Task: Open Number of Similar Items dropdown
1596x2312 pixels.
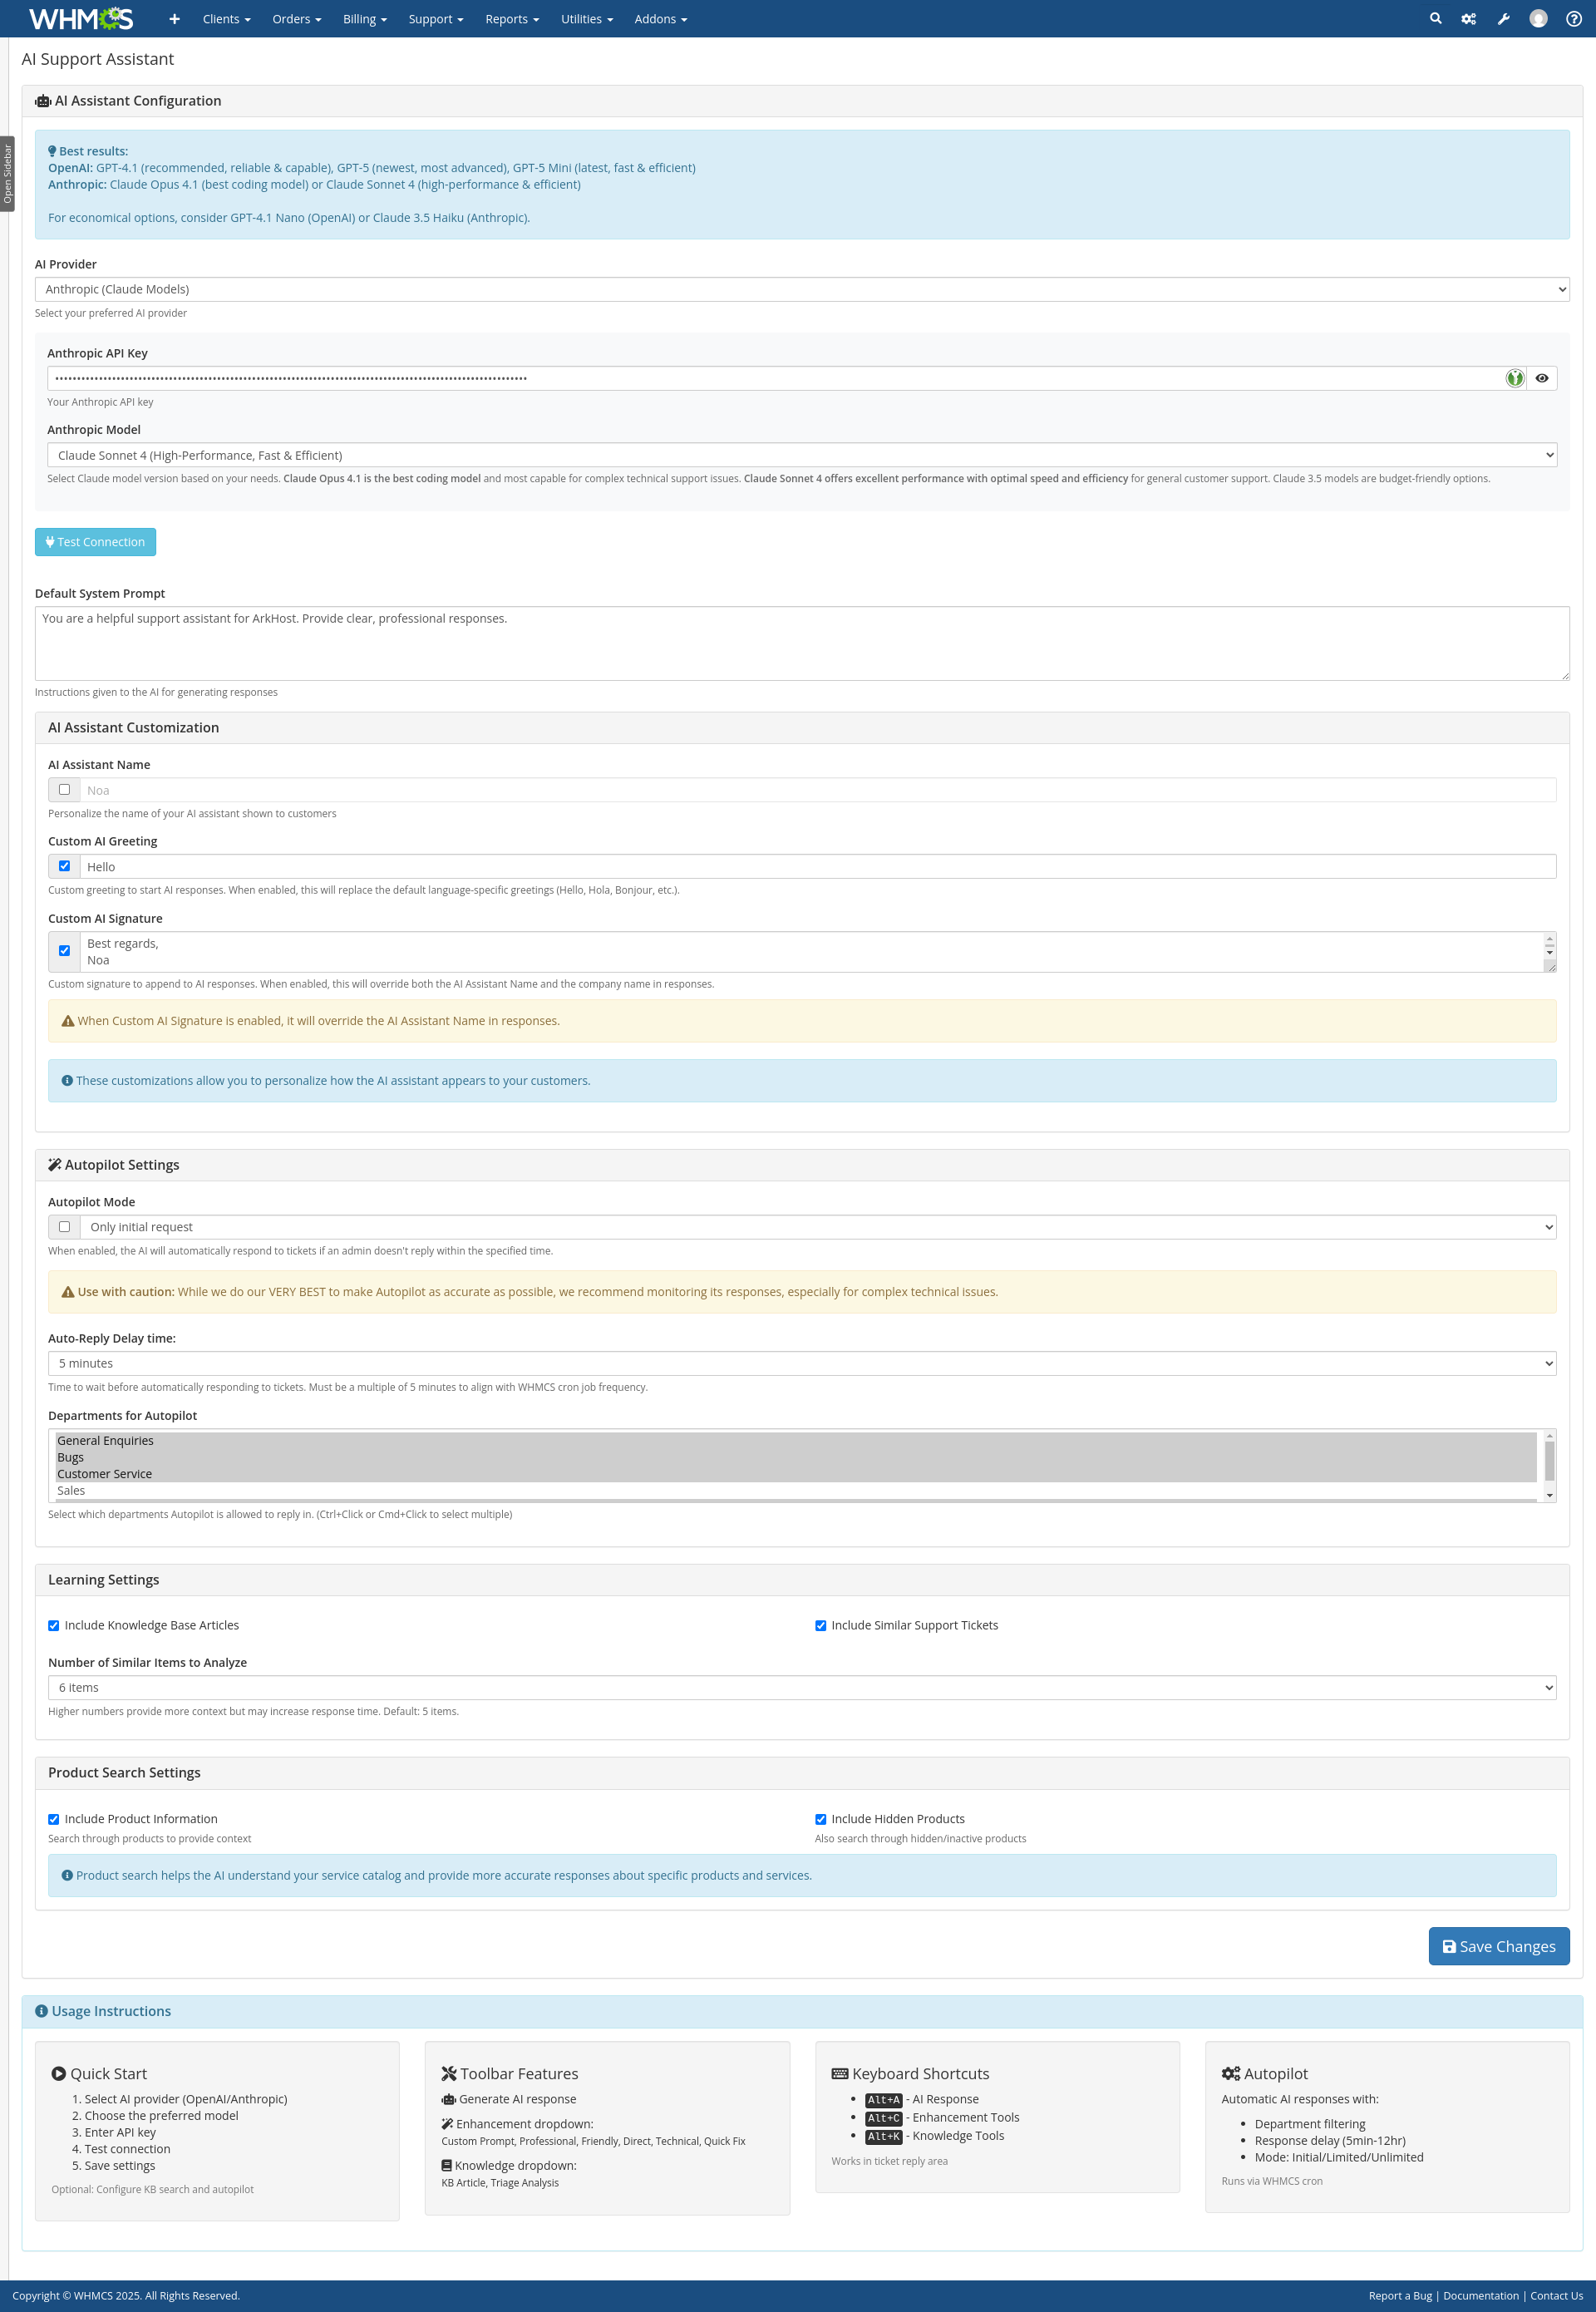Action: point(802,1687)
